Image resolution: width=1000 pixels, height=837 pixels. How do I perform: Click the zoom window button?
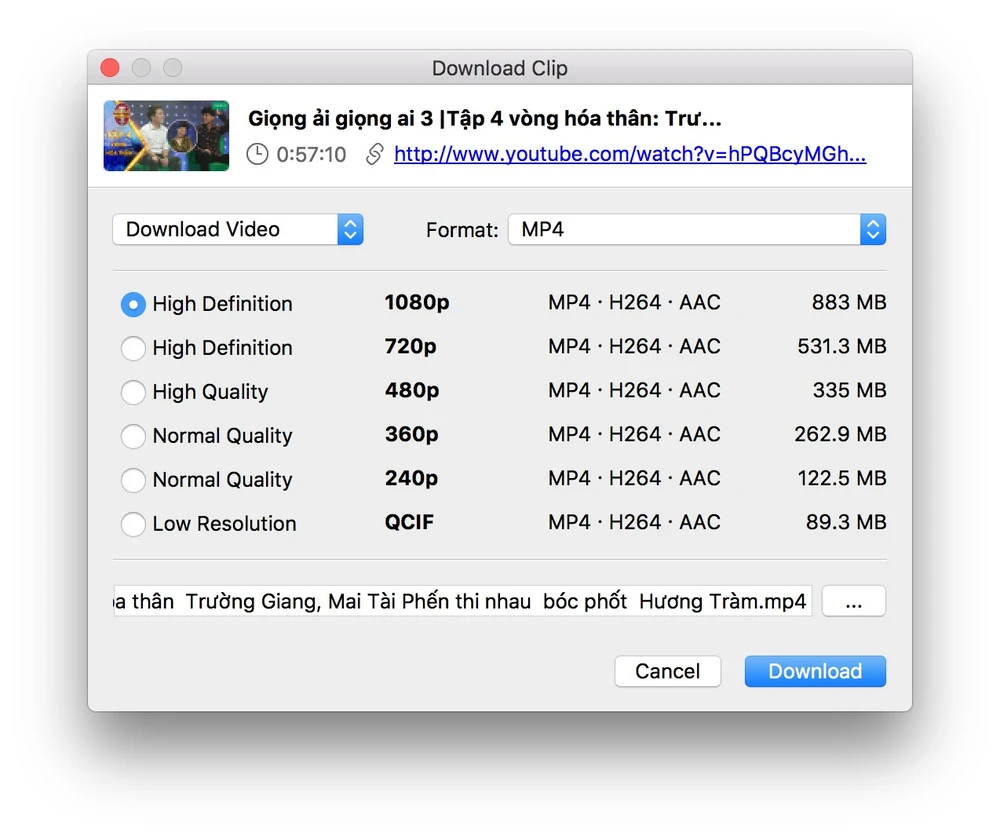(173, 68)
